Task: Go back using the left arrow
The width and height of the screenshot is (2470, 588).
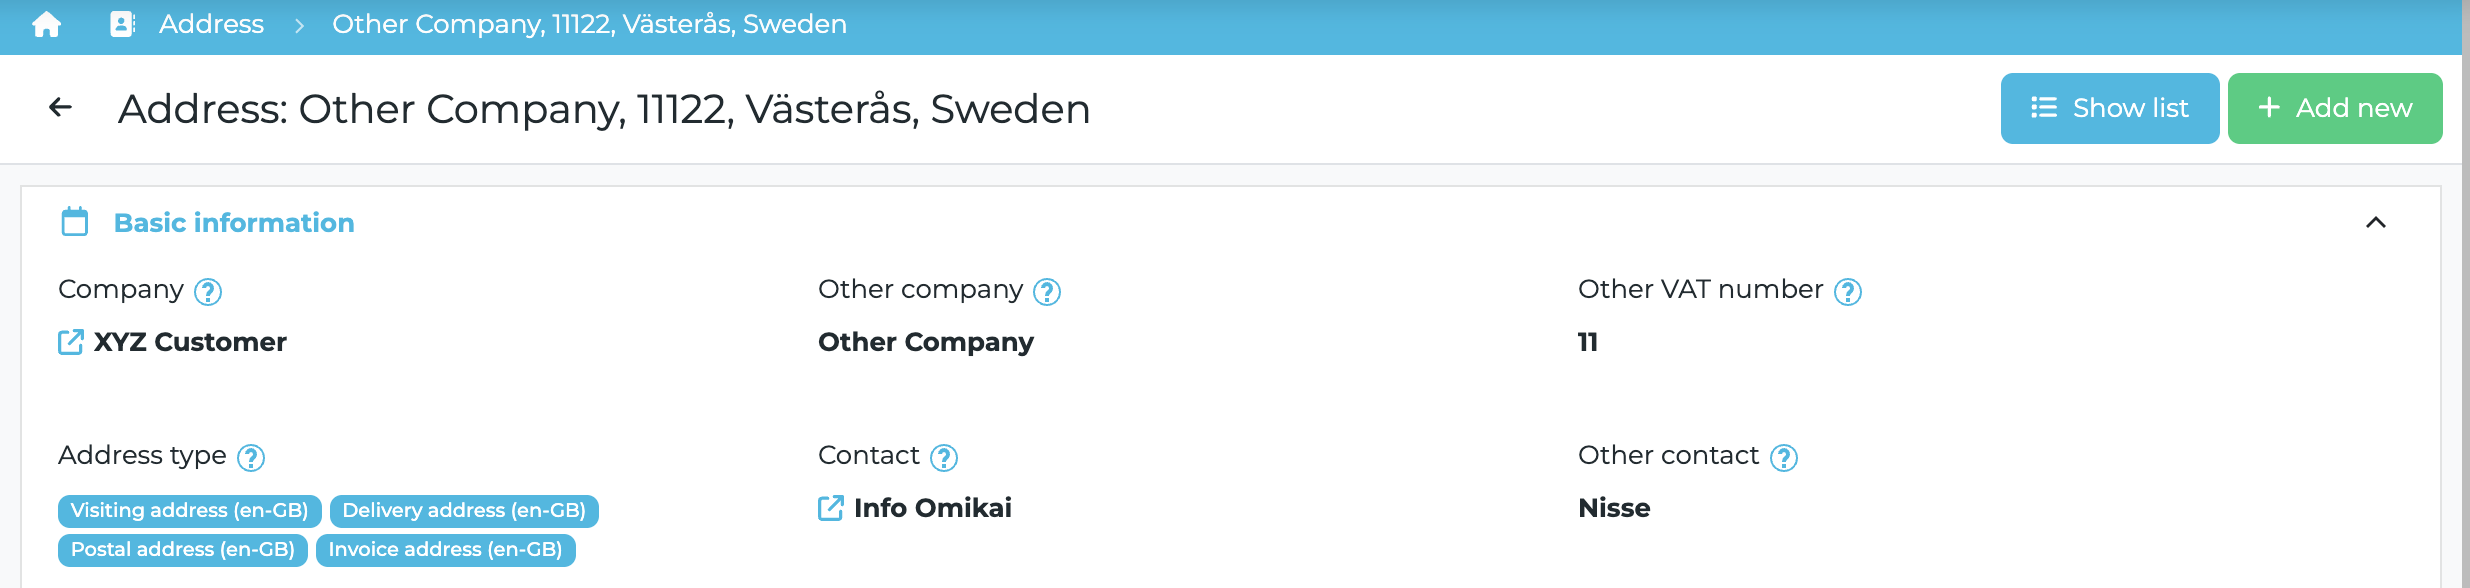Action: click(61, 107)
